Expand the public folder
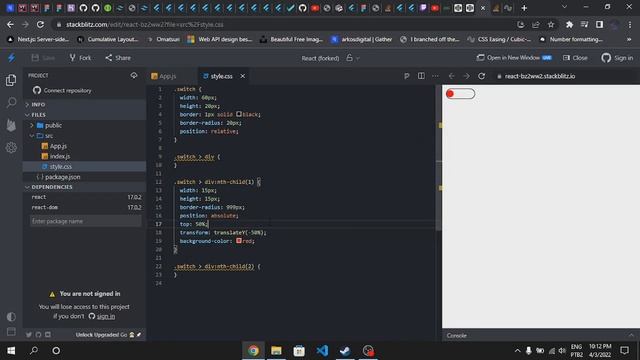The height and width of the screenshot is (360, 640). pyautogui.click(x=84, y=125)
